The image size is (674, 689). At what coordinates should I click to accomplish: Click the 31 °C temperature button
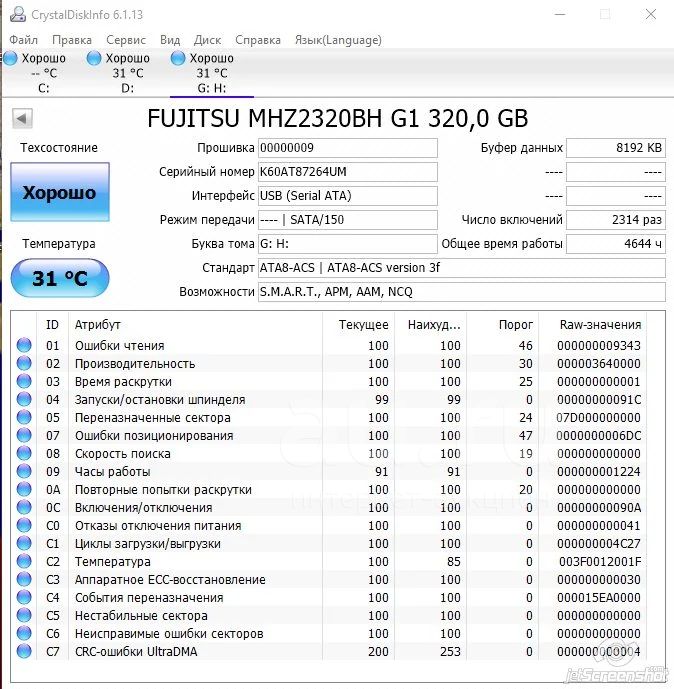pos(60,278)
